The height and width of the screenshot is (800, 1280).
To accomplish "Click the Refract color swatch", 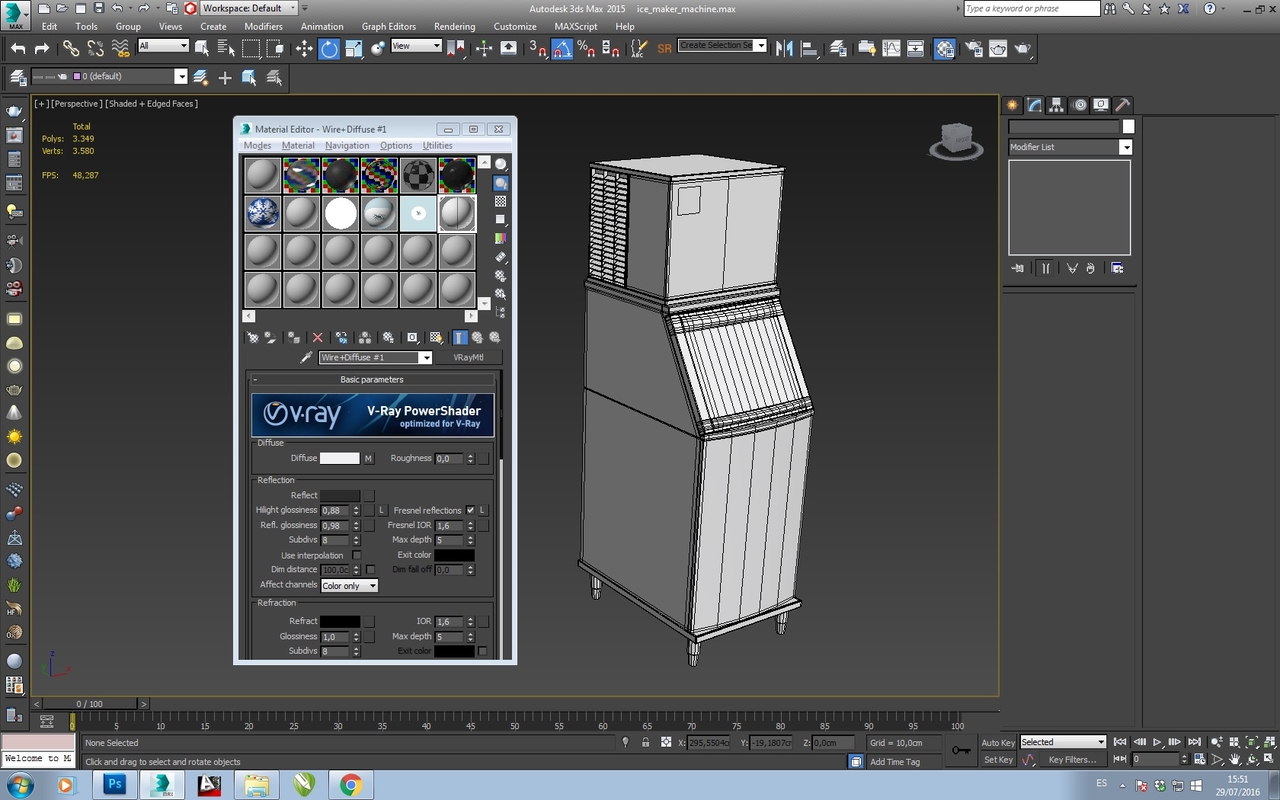I will 339,621.
